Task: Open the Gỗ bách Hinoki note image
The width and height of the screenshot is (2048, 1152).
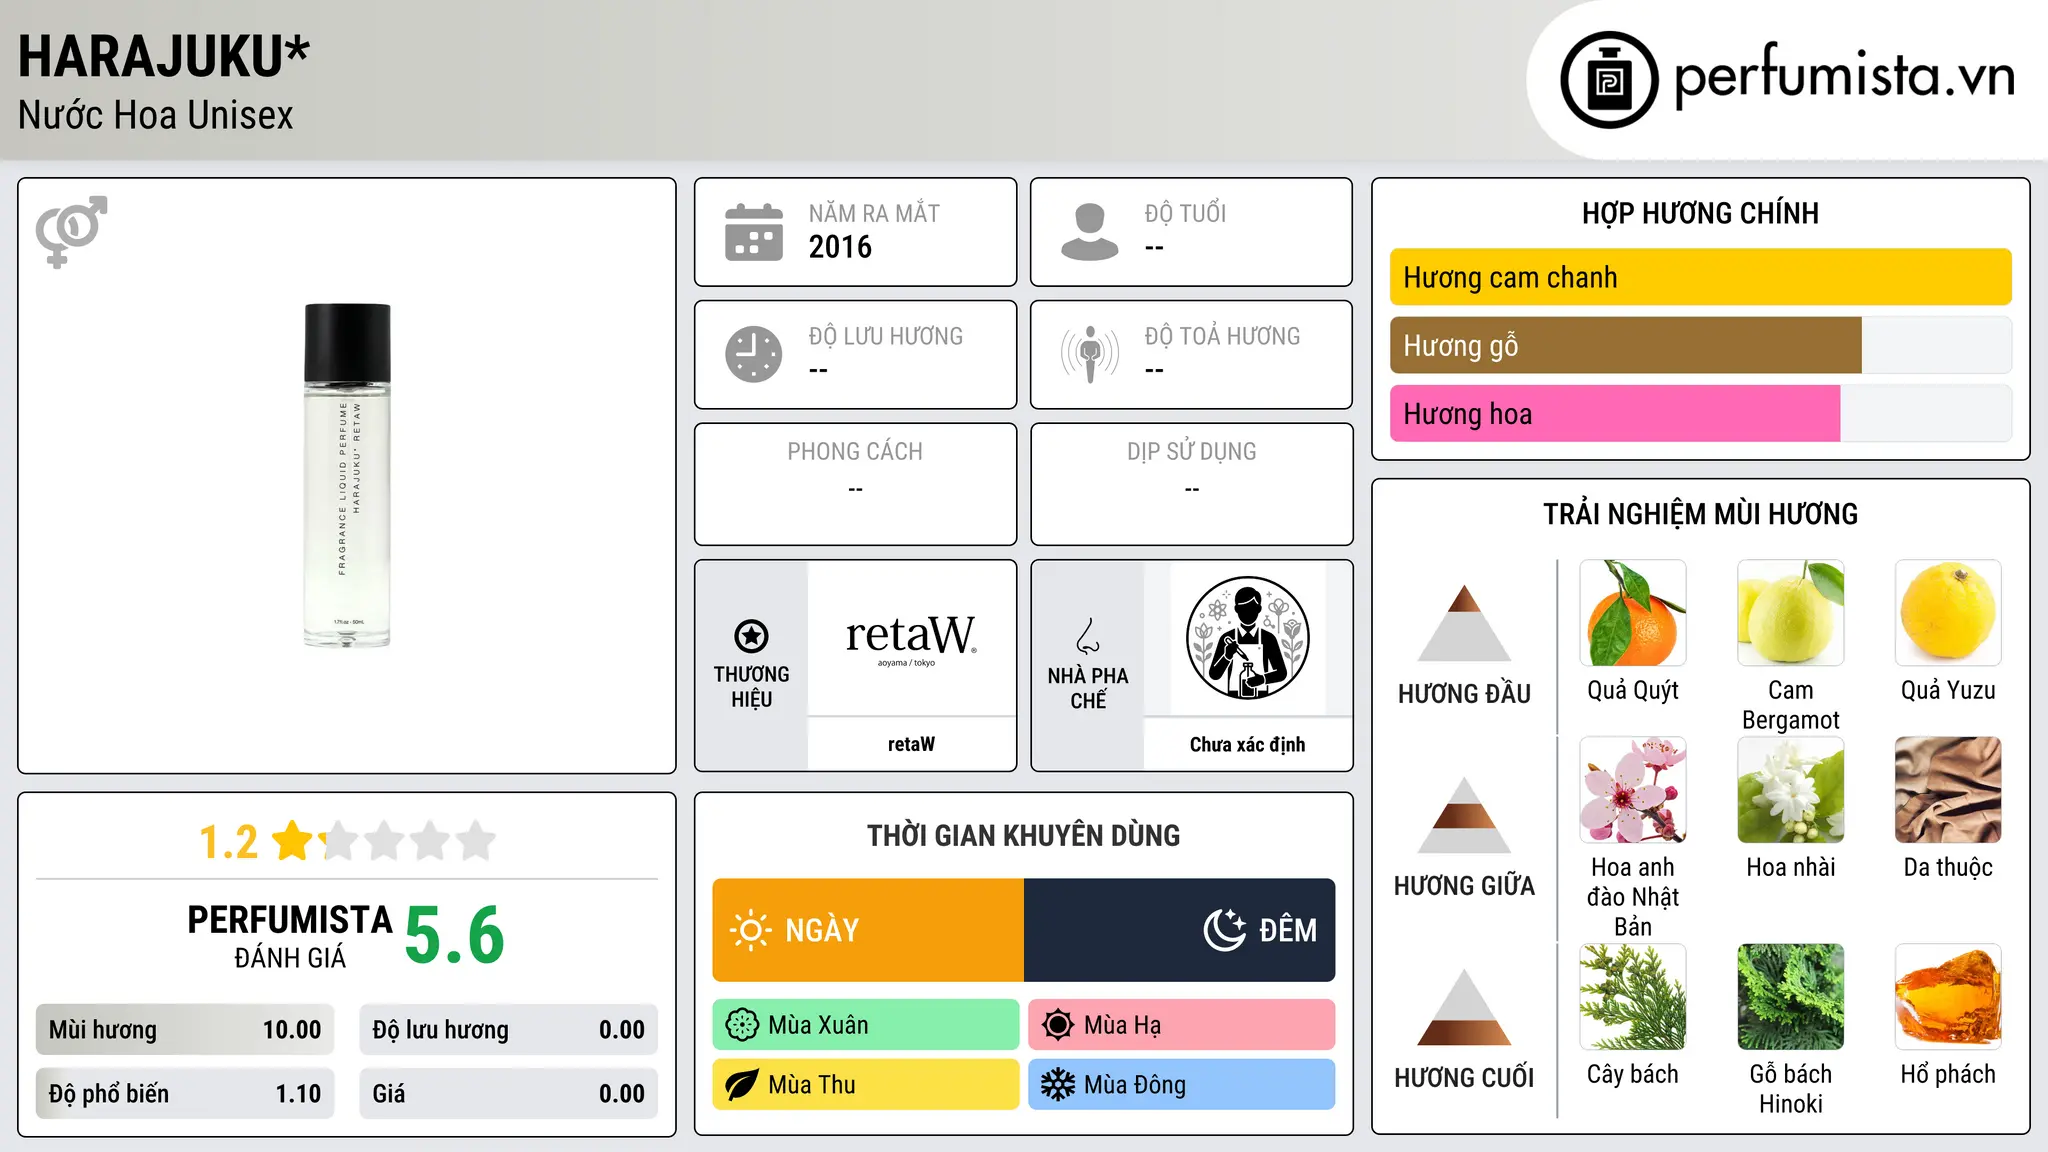Action: click(1791, 997)
